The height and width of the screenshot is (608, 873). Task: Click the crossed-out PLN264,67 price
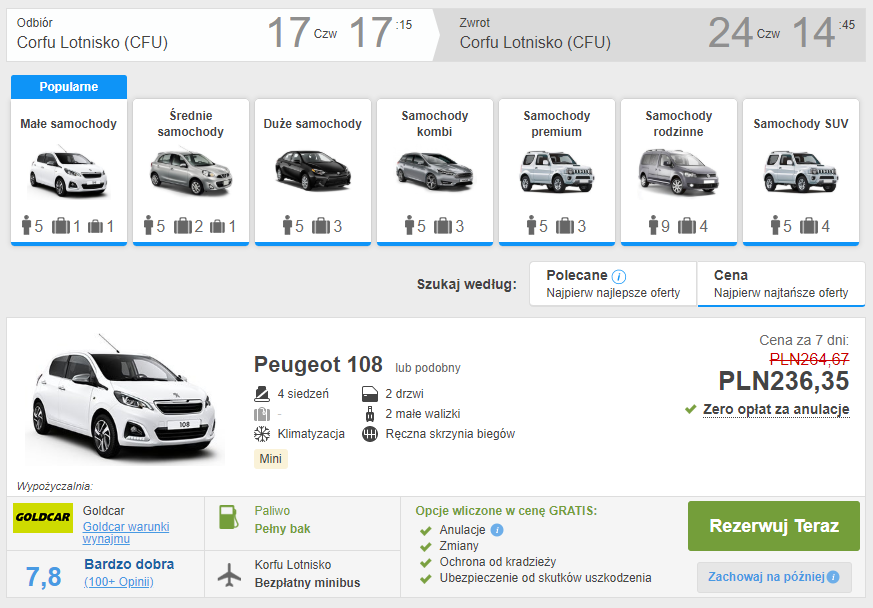pos(809,359)
